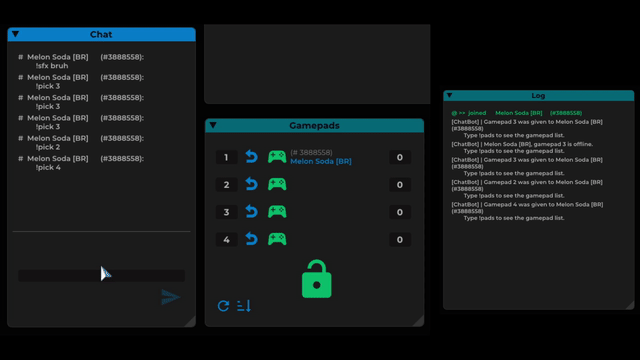Image resolution: width=640 pixels, height=360 pixels.
Task: Collapse the Log panel with its triangle
Action: point(449,95)
